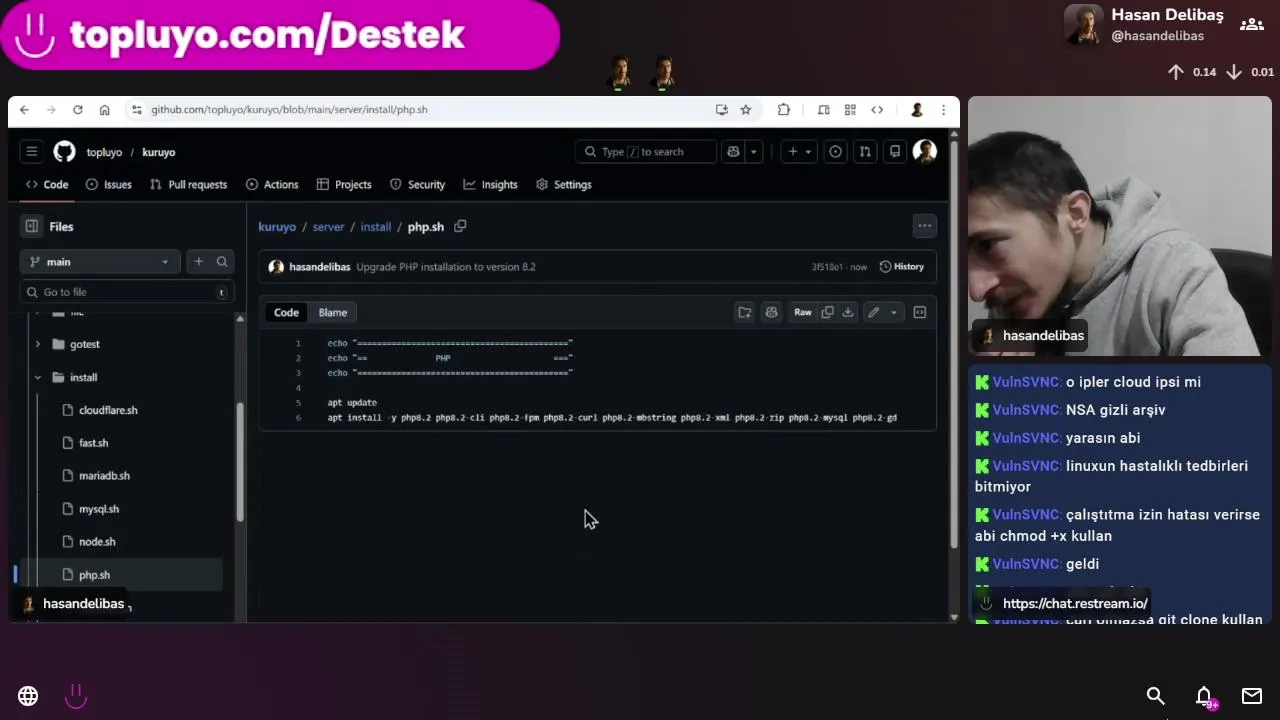The image size is (1280, 720).
Task: Open the bottom-right search magnifier
Action: (1155, 696)
